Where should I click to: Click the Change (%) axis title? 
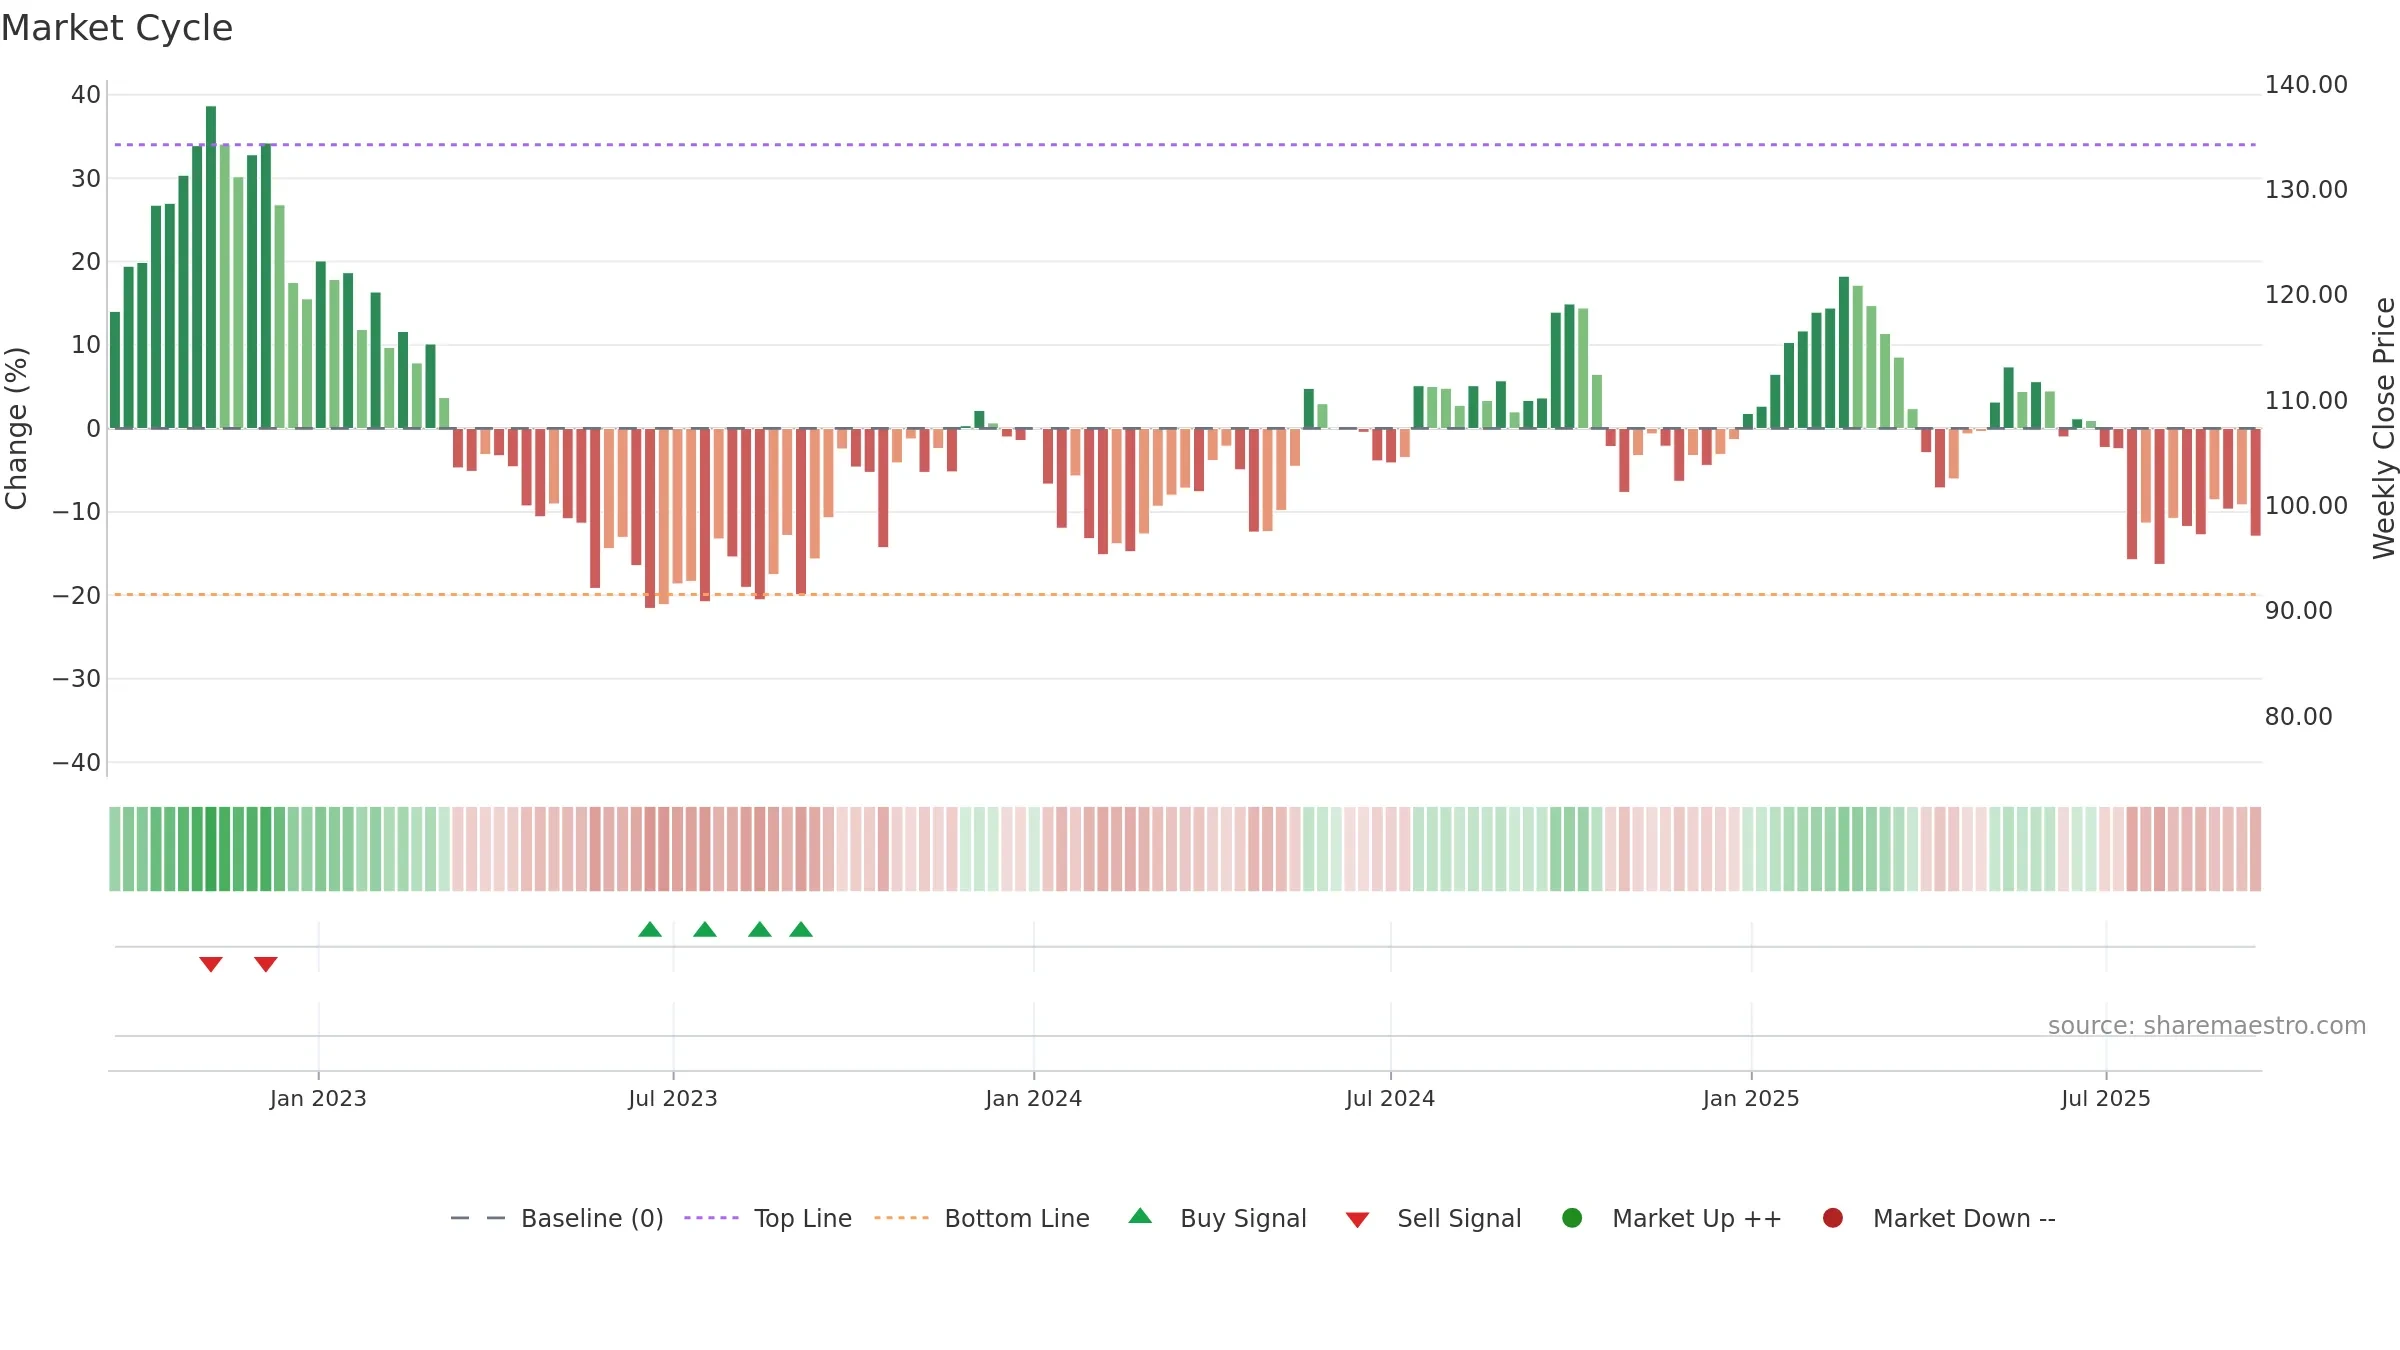16,428
